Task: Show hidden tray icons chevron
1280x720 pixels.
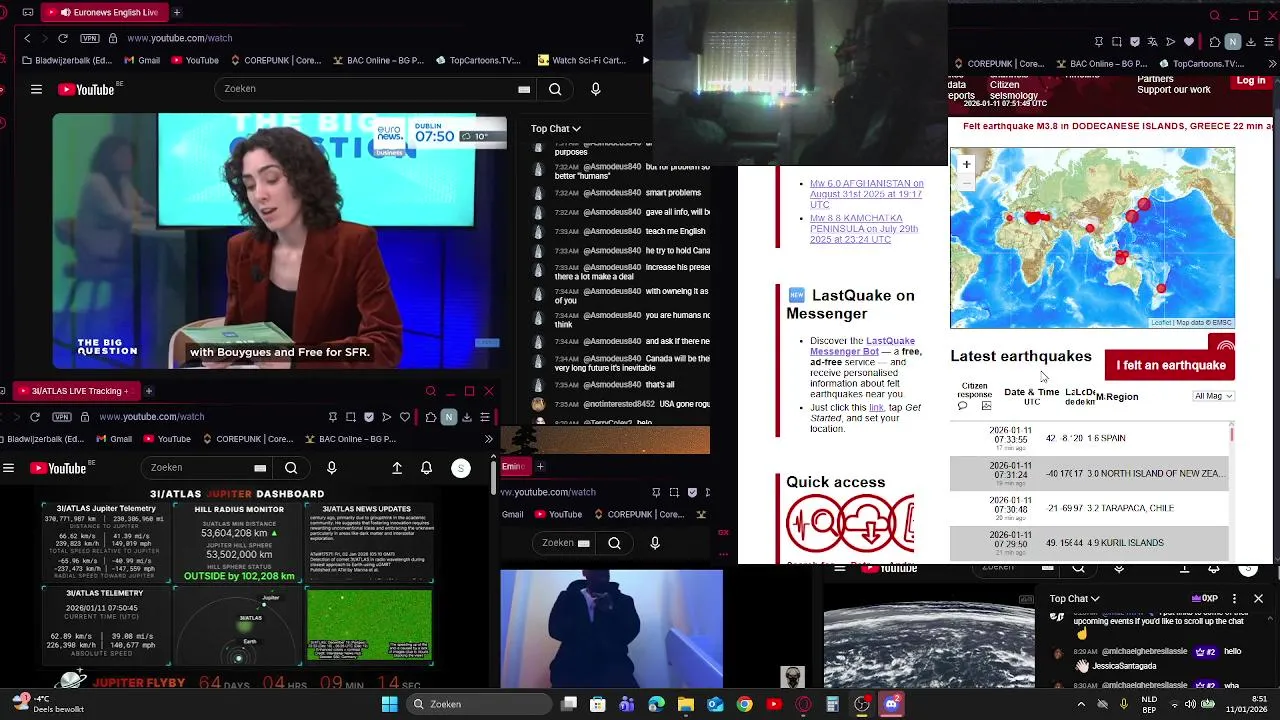Action: tap(1081, 704)
